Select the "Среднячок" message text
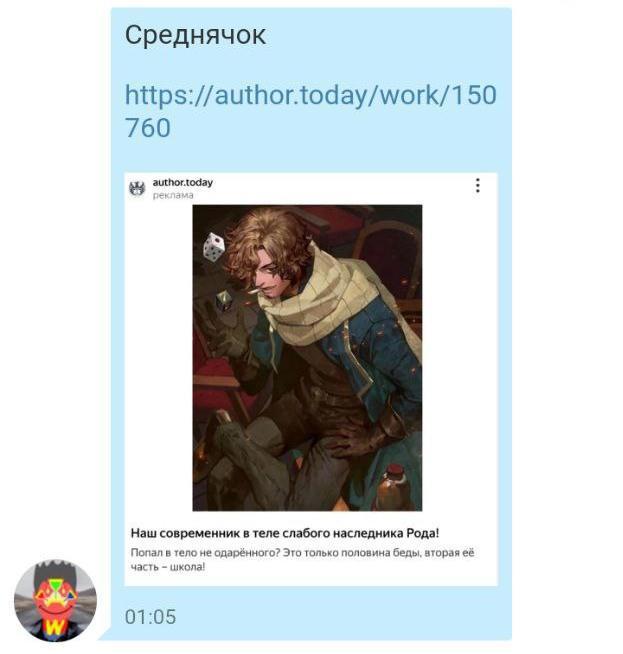The width and height of the screenshot is (623, 654). [x=195, y=35]
